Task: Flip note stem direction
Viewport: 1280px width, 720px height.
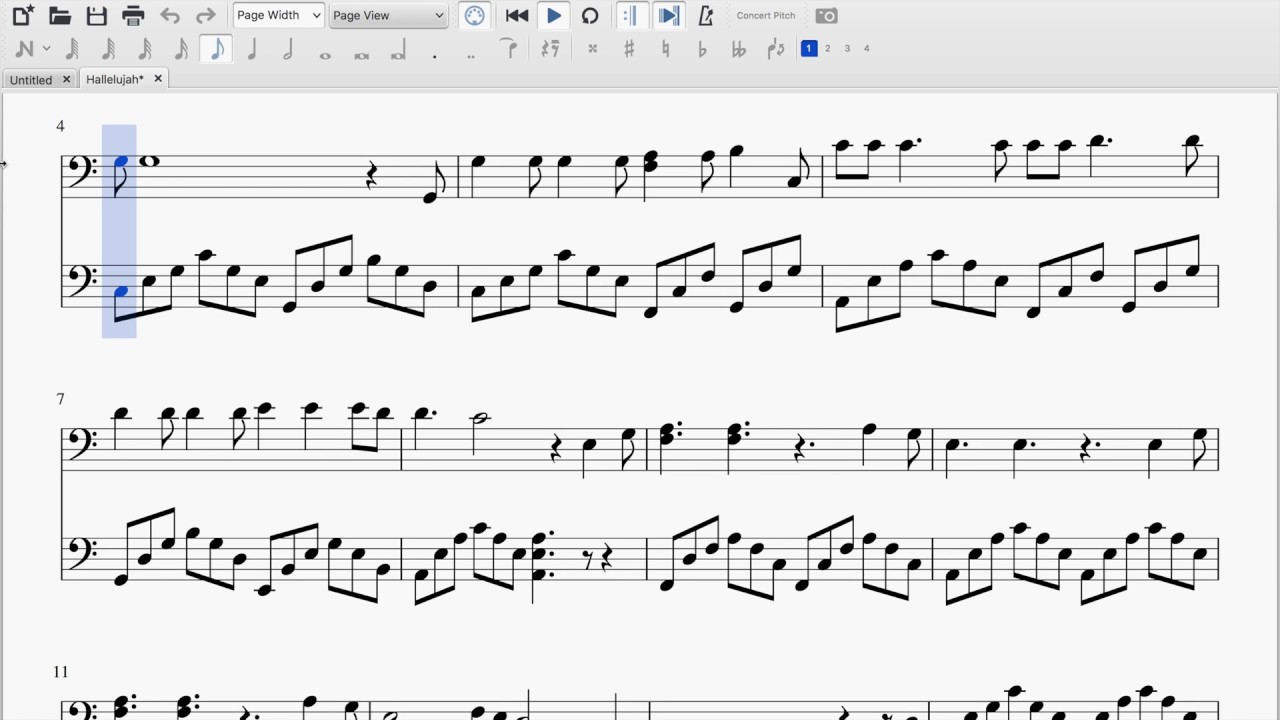Action: (x=775, y=48)
